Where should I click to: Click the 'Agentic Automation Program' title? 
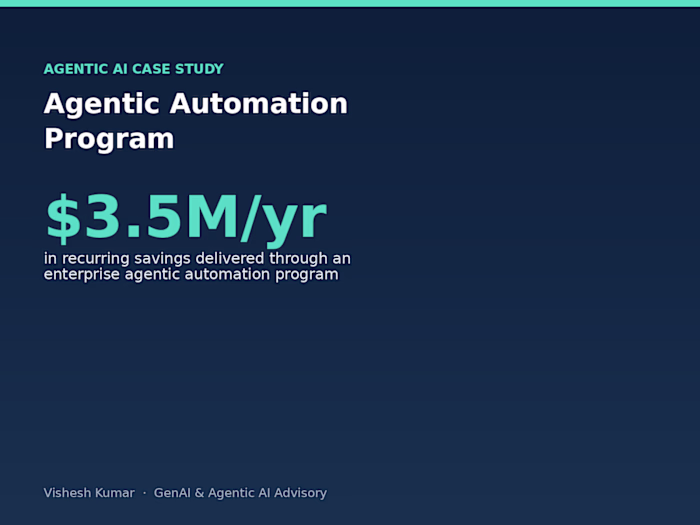tap(196, 121)
